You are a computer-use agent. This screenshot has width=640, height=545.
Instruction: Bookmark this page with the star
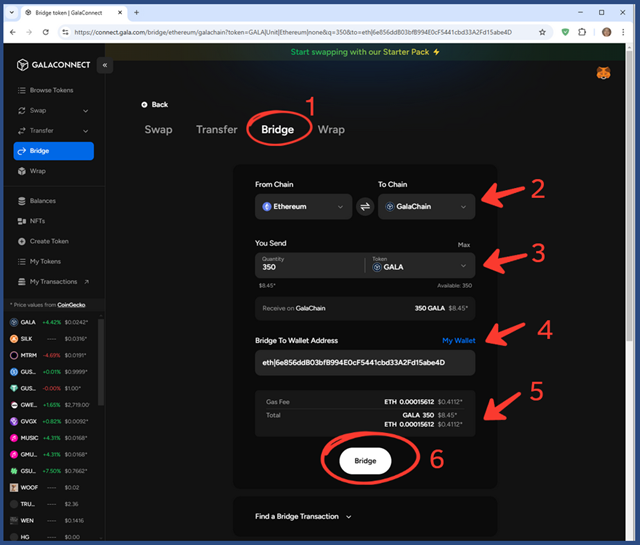click(542, 32)
